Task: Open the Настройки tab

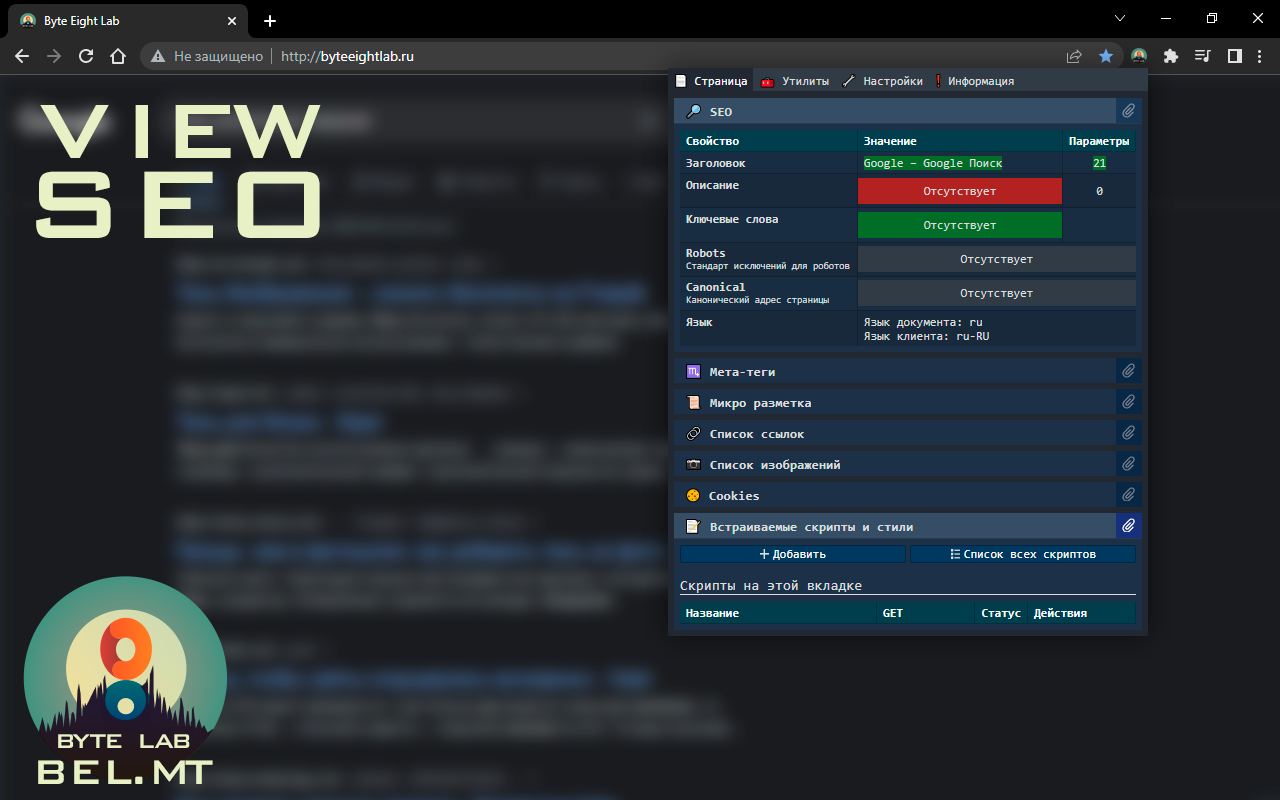Action: coord(883,81)
